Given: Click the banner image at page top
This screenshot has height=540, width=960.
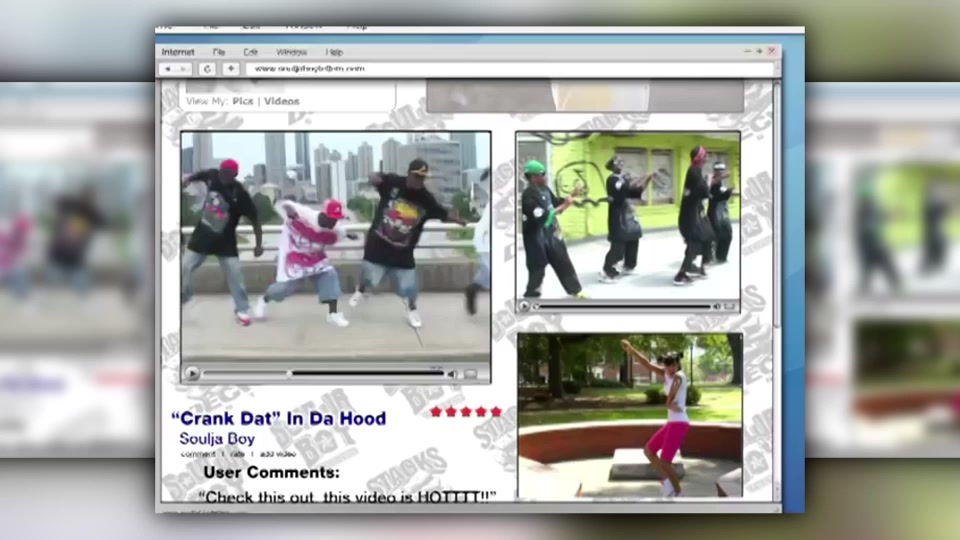Looking at the screenshot, I should (585, 96).
